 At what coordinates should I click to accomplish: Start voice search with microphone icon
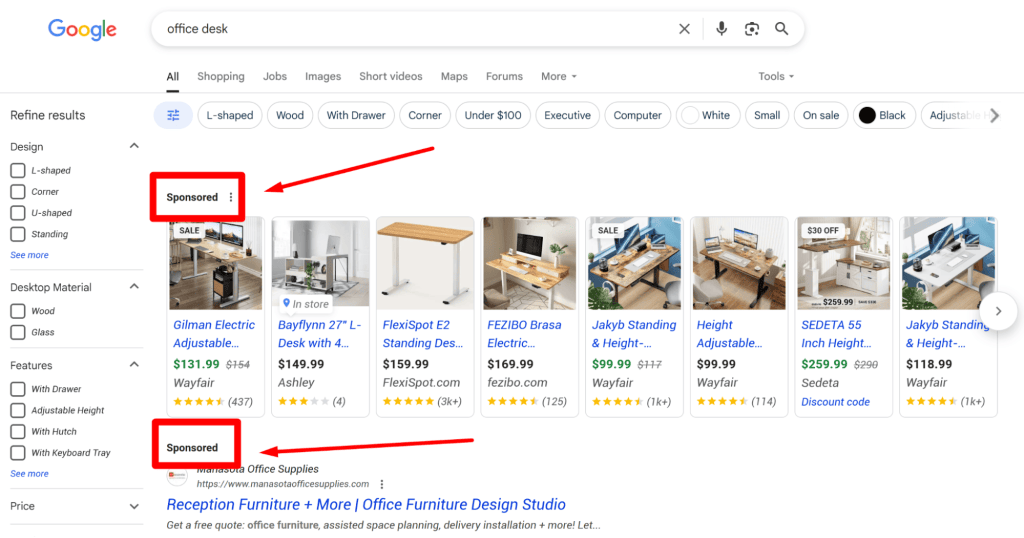coord(721,29)
